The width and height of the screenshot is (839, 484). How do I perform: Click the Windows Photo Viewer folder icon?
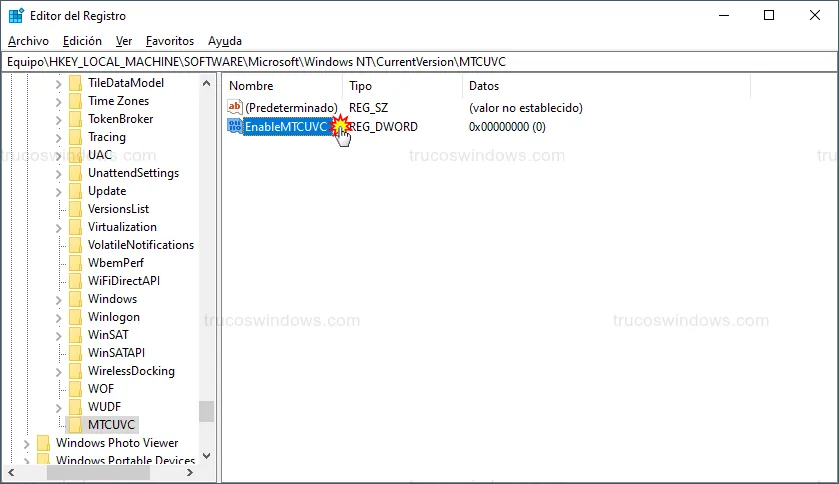click(x=43, y=443)
